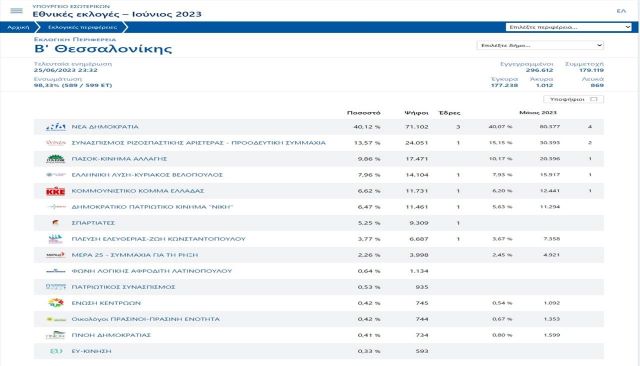Click the Σπαρτιάτες helmet logo
The image size is (640, 366).
pos(56,223)
